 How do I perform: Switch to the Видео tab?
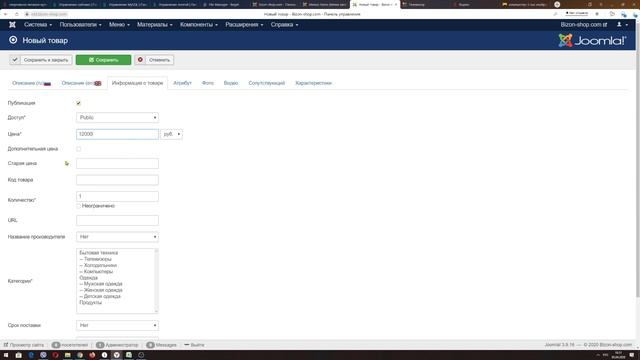pos(231,83)
